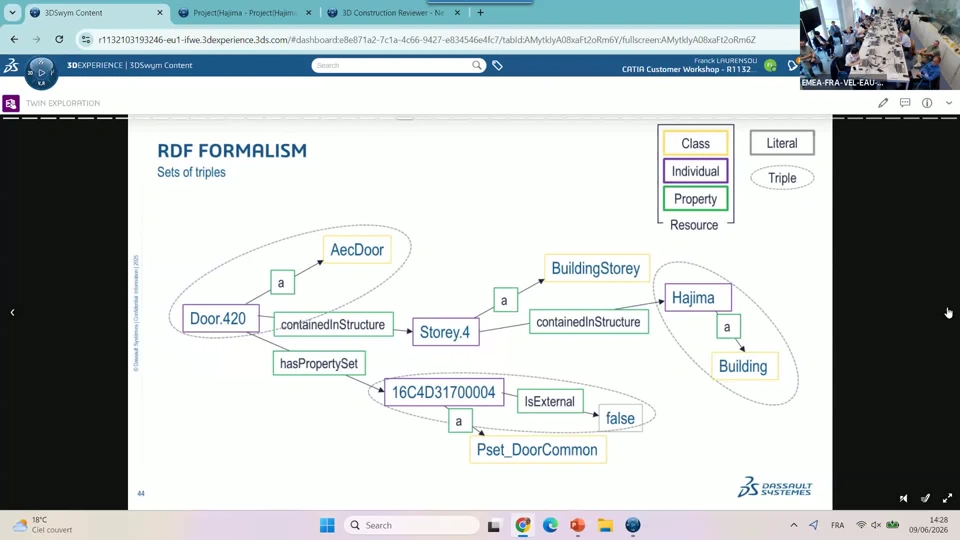
Task: Expand the header options chevron
Action: pyautogui.click(x=948, y=103)
